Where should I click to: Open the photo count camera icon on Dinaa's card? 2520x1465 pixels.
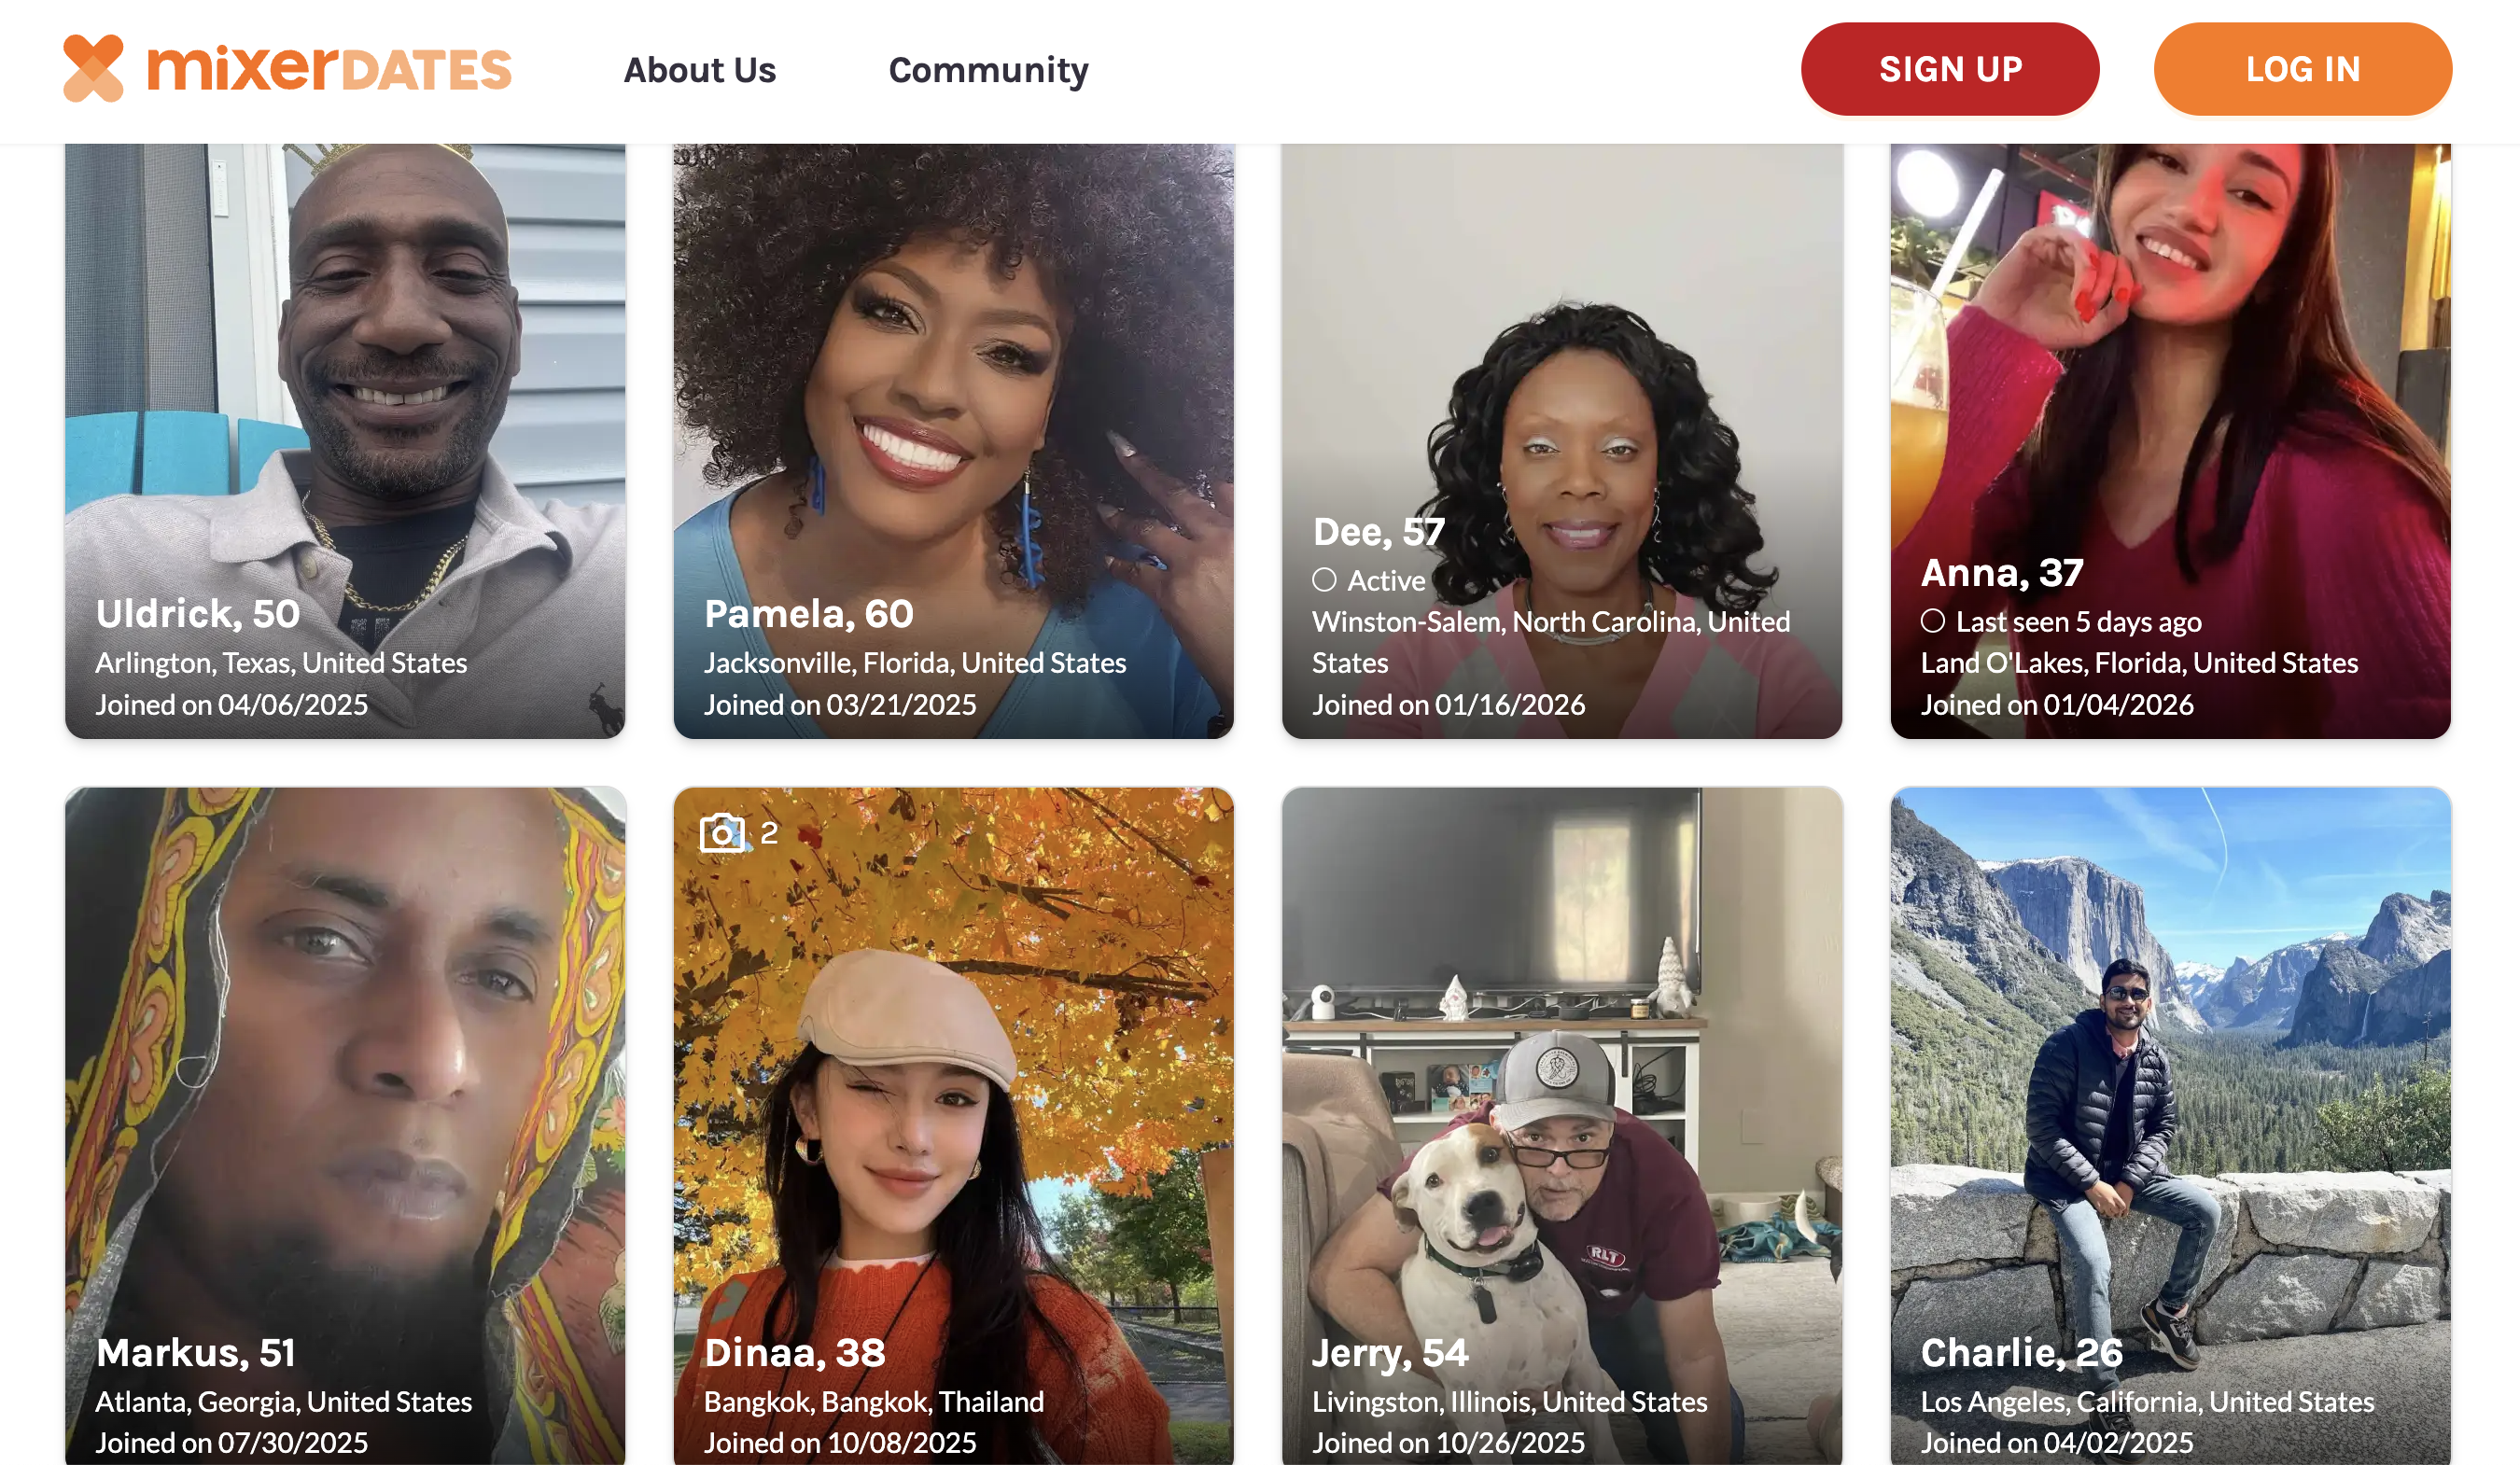coord(723,831)
